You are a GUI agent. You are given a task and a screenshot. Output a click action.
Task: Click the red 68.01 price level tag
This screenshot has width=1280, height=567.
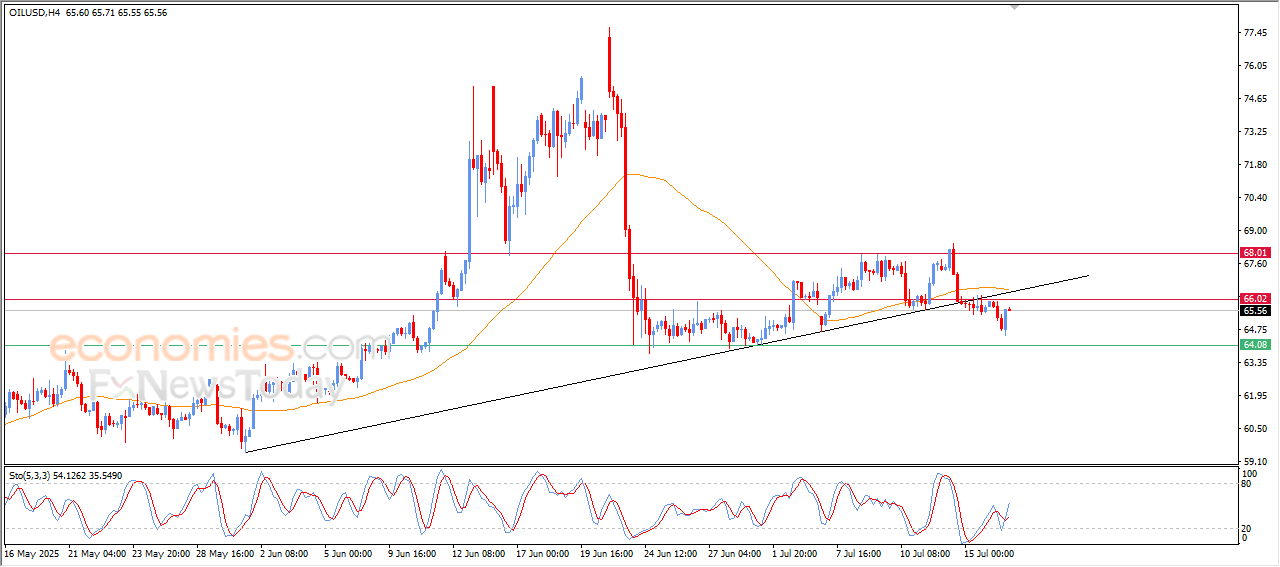(x=1255, y=253)
